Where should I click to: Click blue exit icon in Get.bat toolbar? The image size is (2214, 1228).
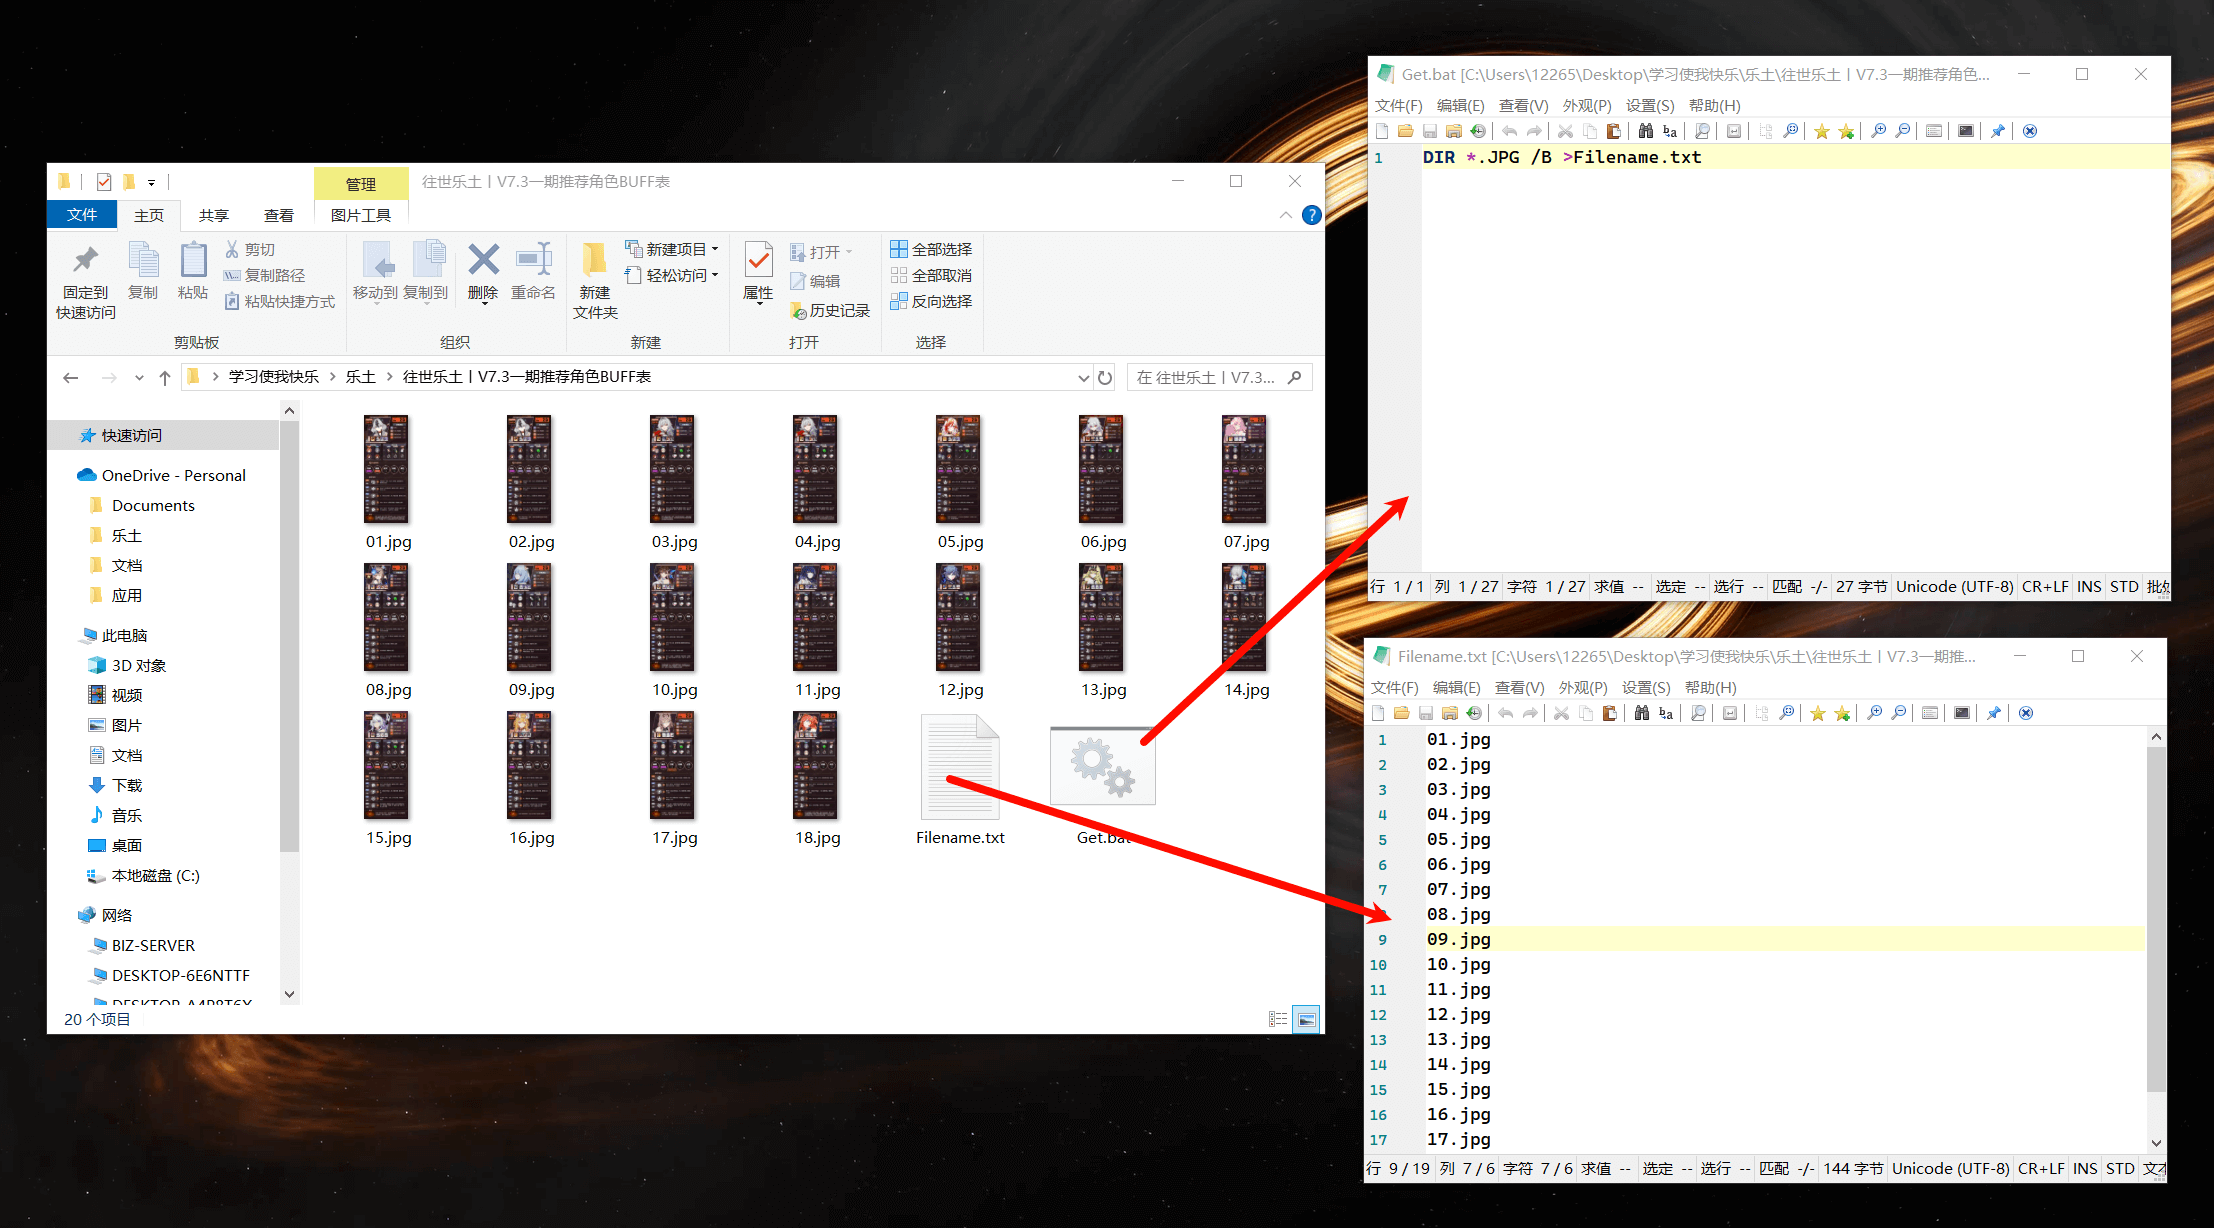click(2029, 131)
